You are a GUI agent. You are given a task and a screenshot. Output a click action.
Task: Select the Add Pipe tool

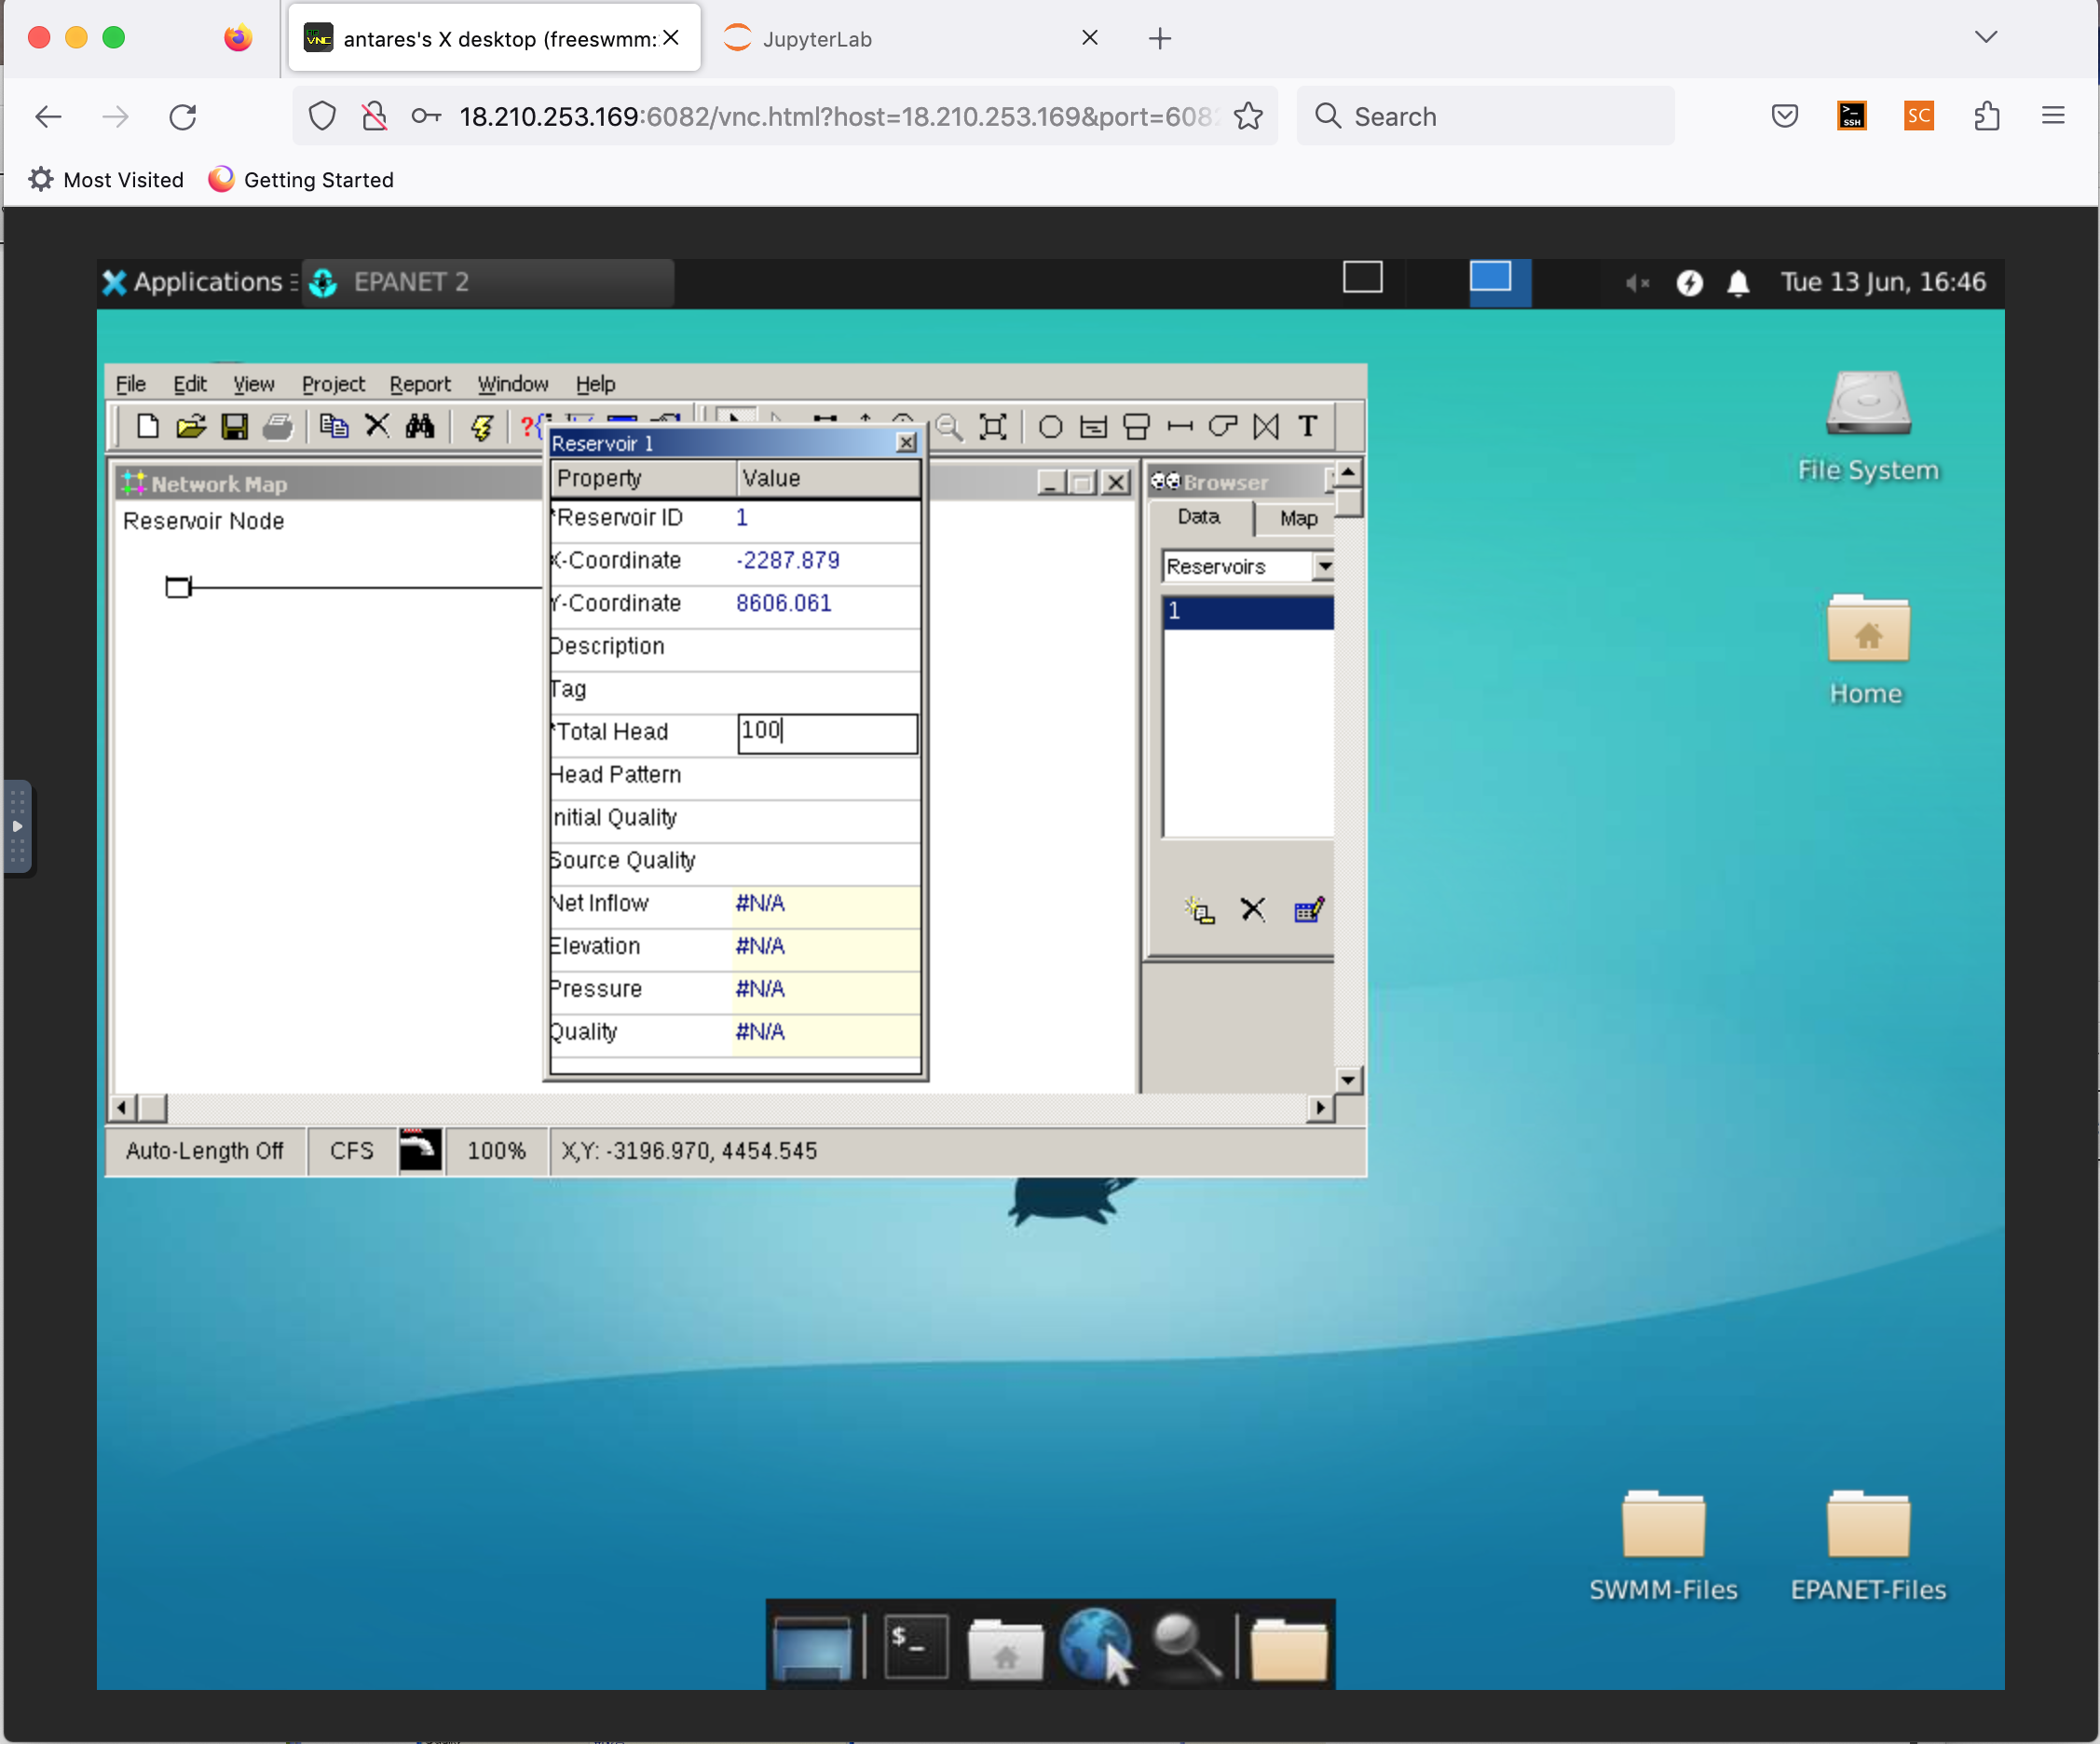click(x=1180, y=427)
